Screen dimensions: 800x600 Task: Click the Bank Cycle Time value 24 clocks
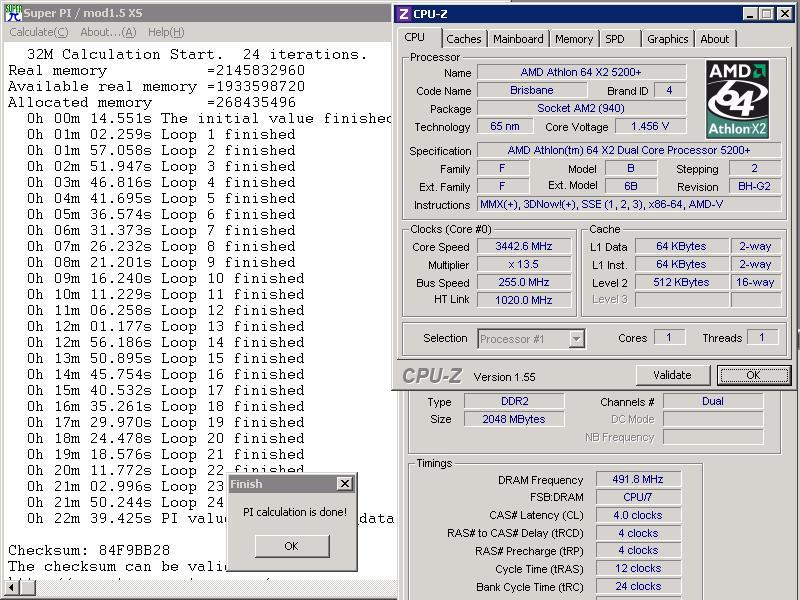[638, 586]
